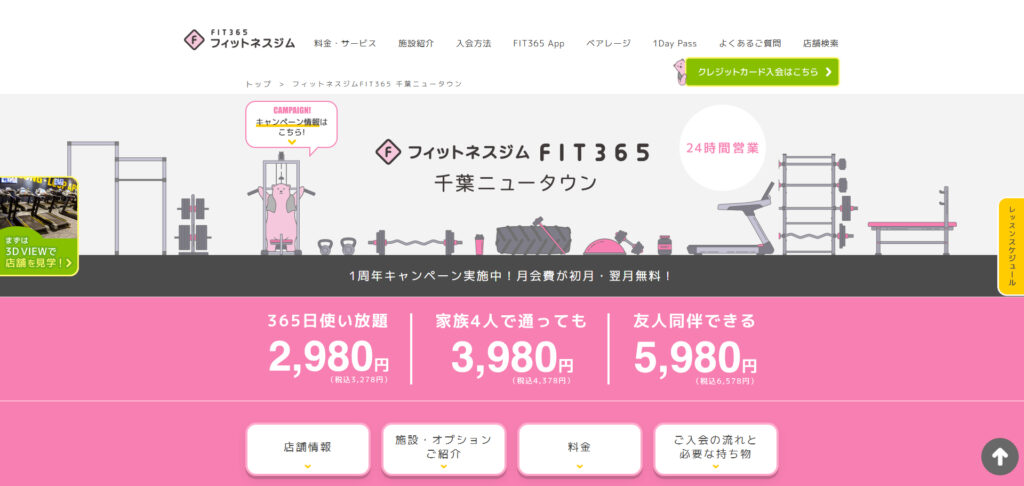Click the 24時間営業 circle badge
Viewport: 1024px width, 486px height.
[x=722, y=148]
